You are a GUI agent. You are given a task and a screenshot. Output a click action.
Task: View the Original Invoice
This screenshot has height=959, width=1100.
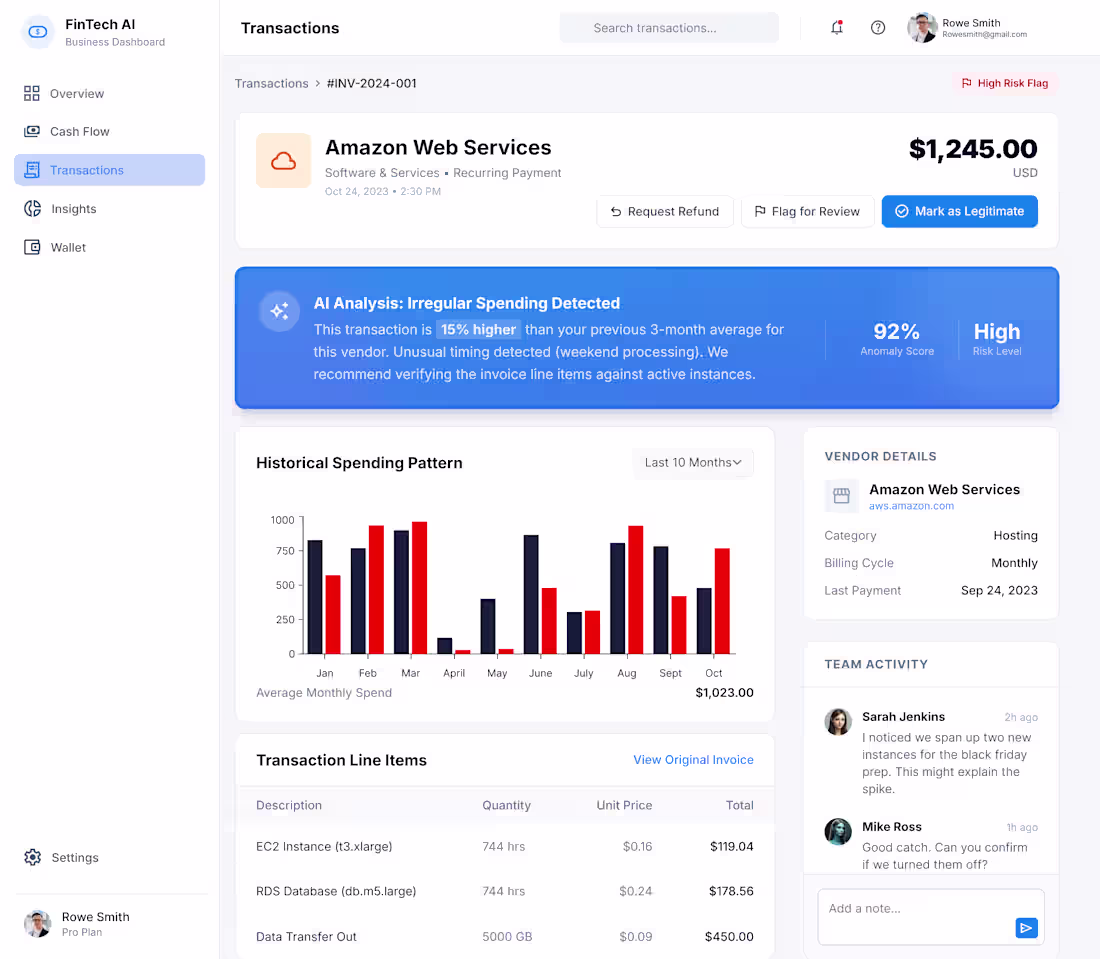(x=693, y=760)
